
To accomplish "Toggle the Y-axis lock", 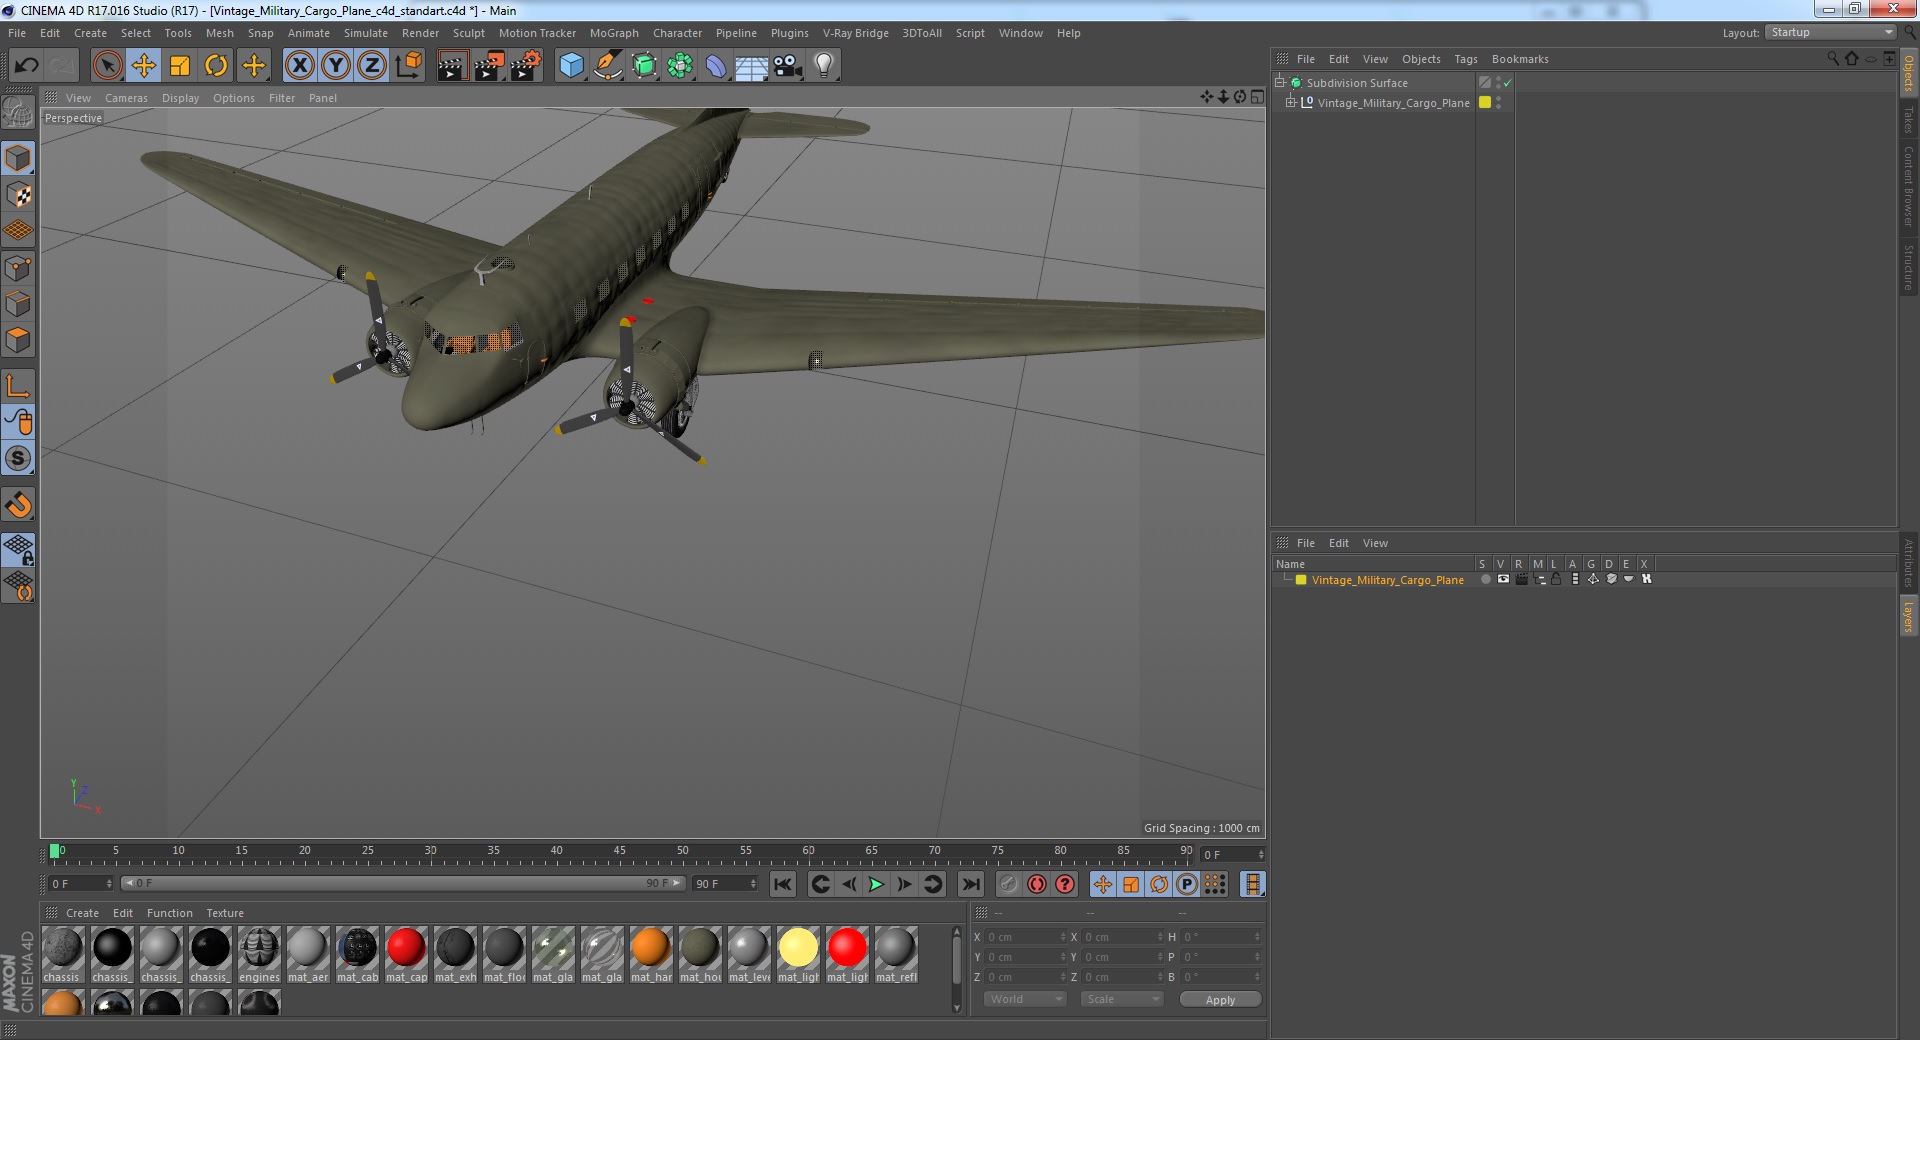I will point(336,66).
